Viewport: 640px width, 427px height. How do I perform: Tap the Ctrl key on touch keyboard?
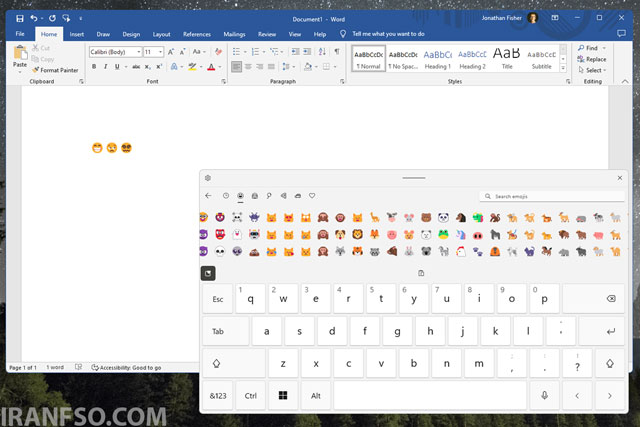pyautogui.click(x=250, y=396)
